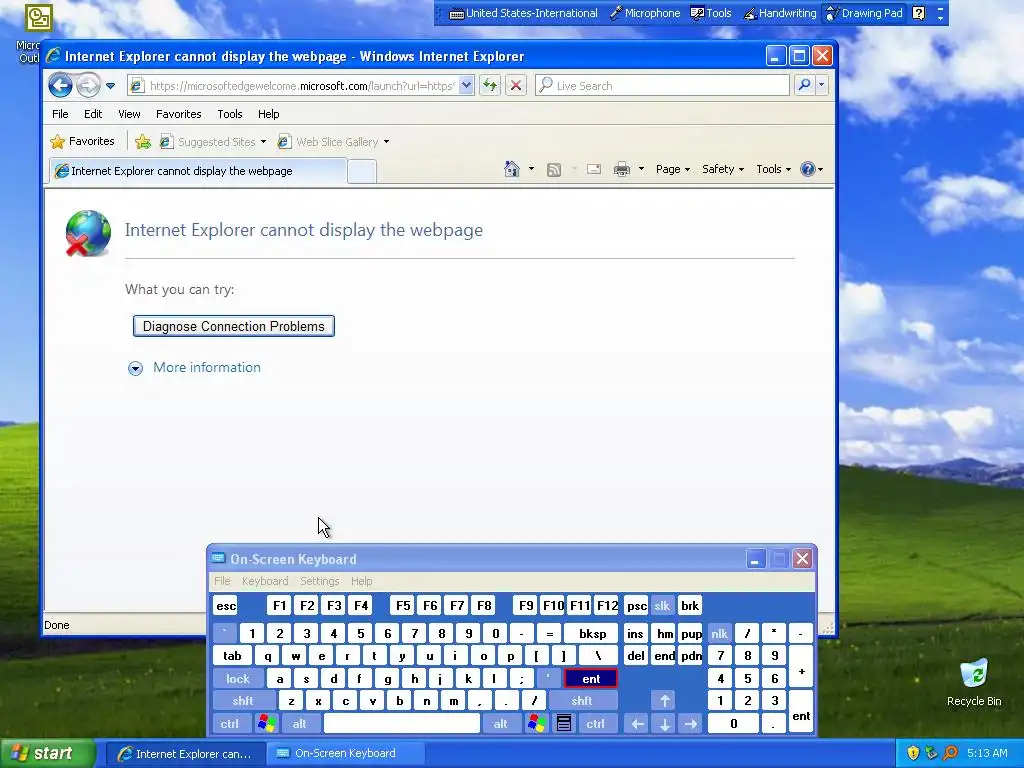Open the On-Screen Keyboard Help menu

tap(361, 581)
